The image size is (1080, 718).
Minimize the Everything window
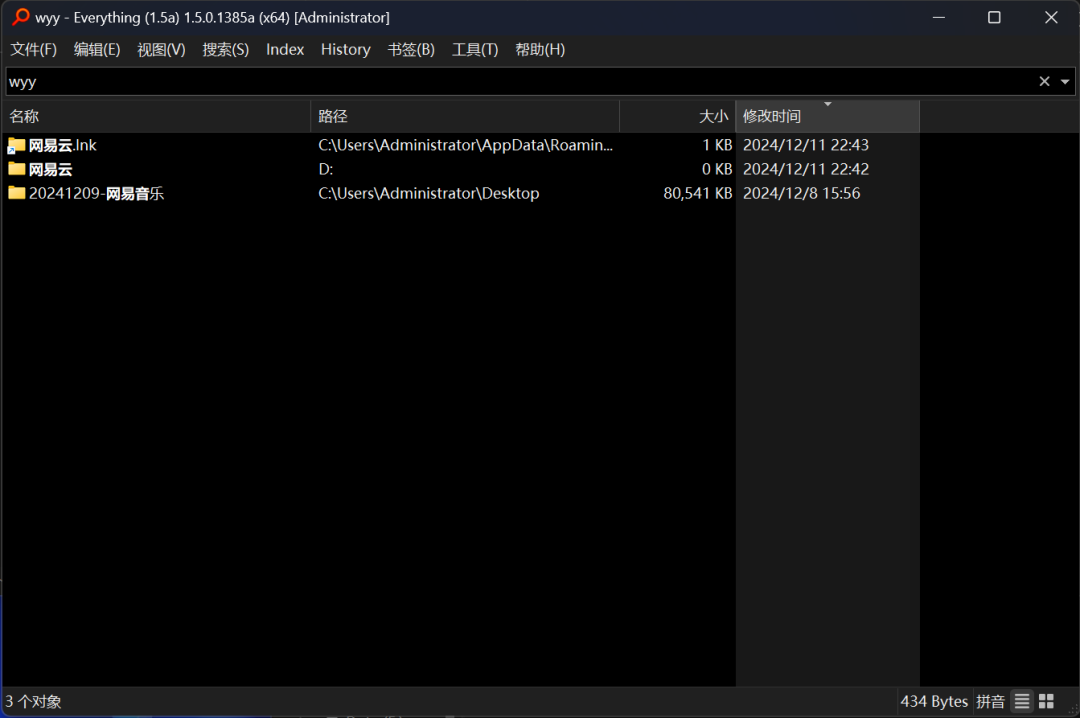pos(939,17)
